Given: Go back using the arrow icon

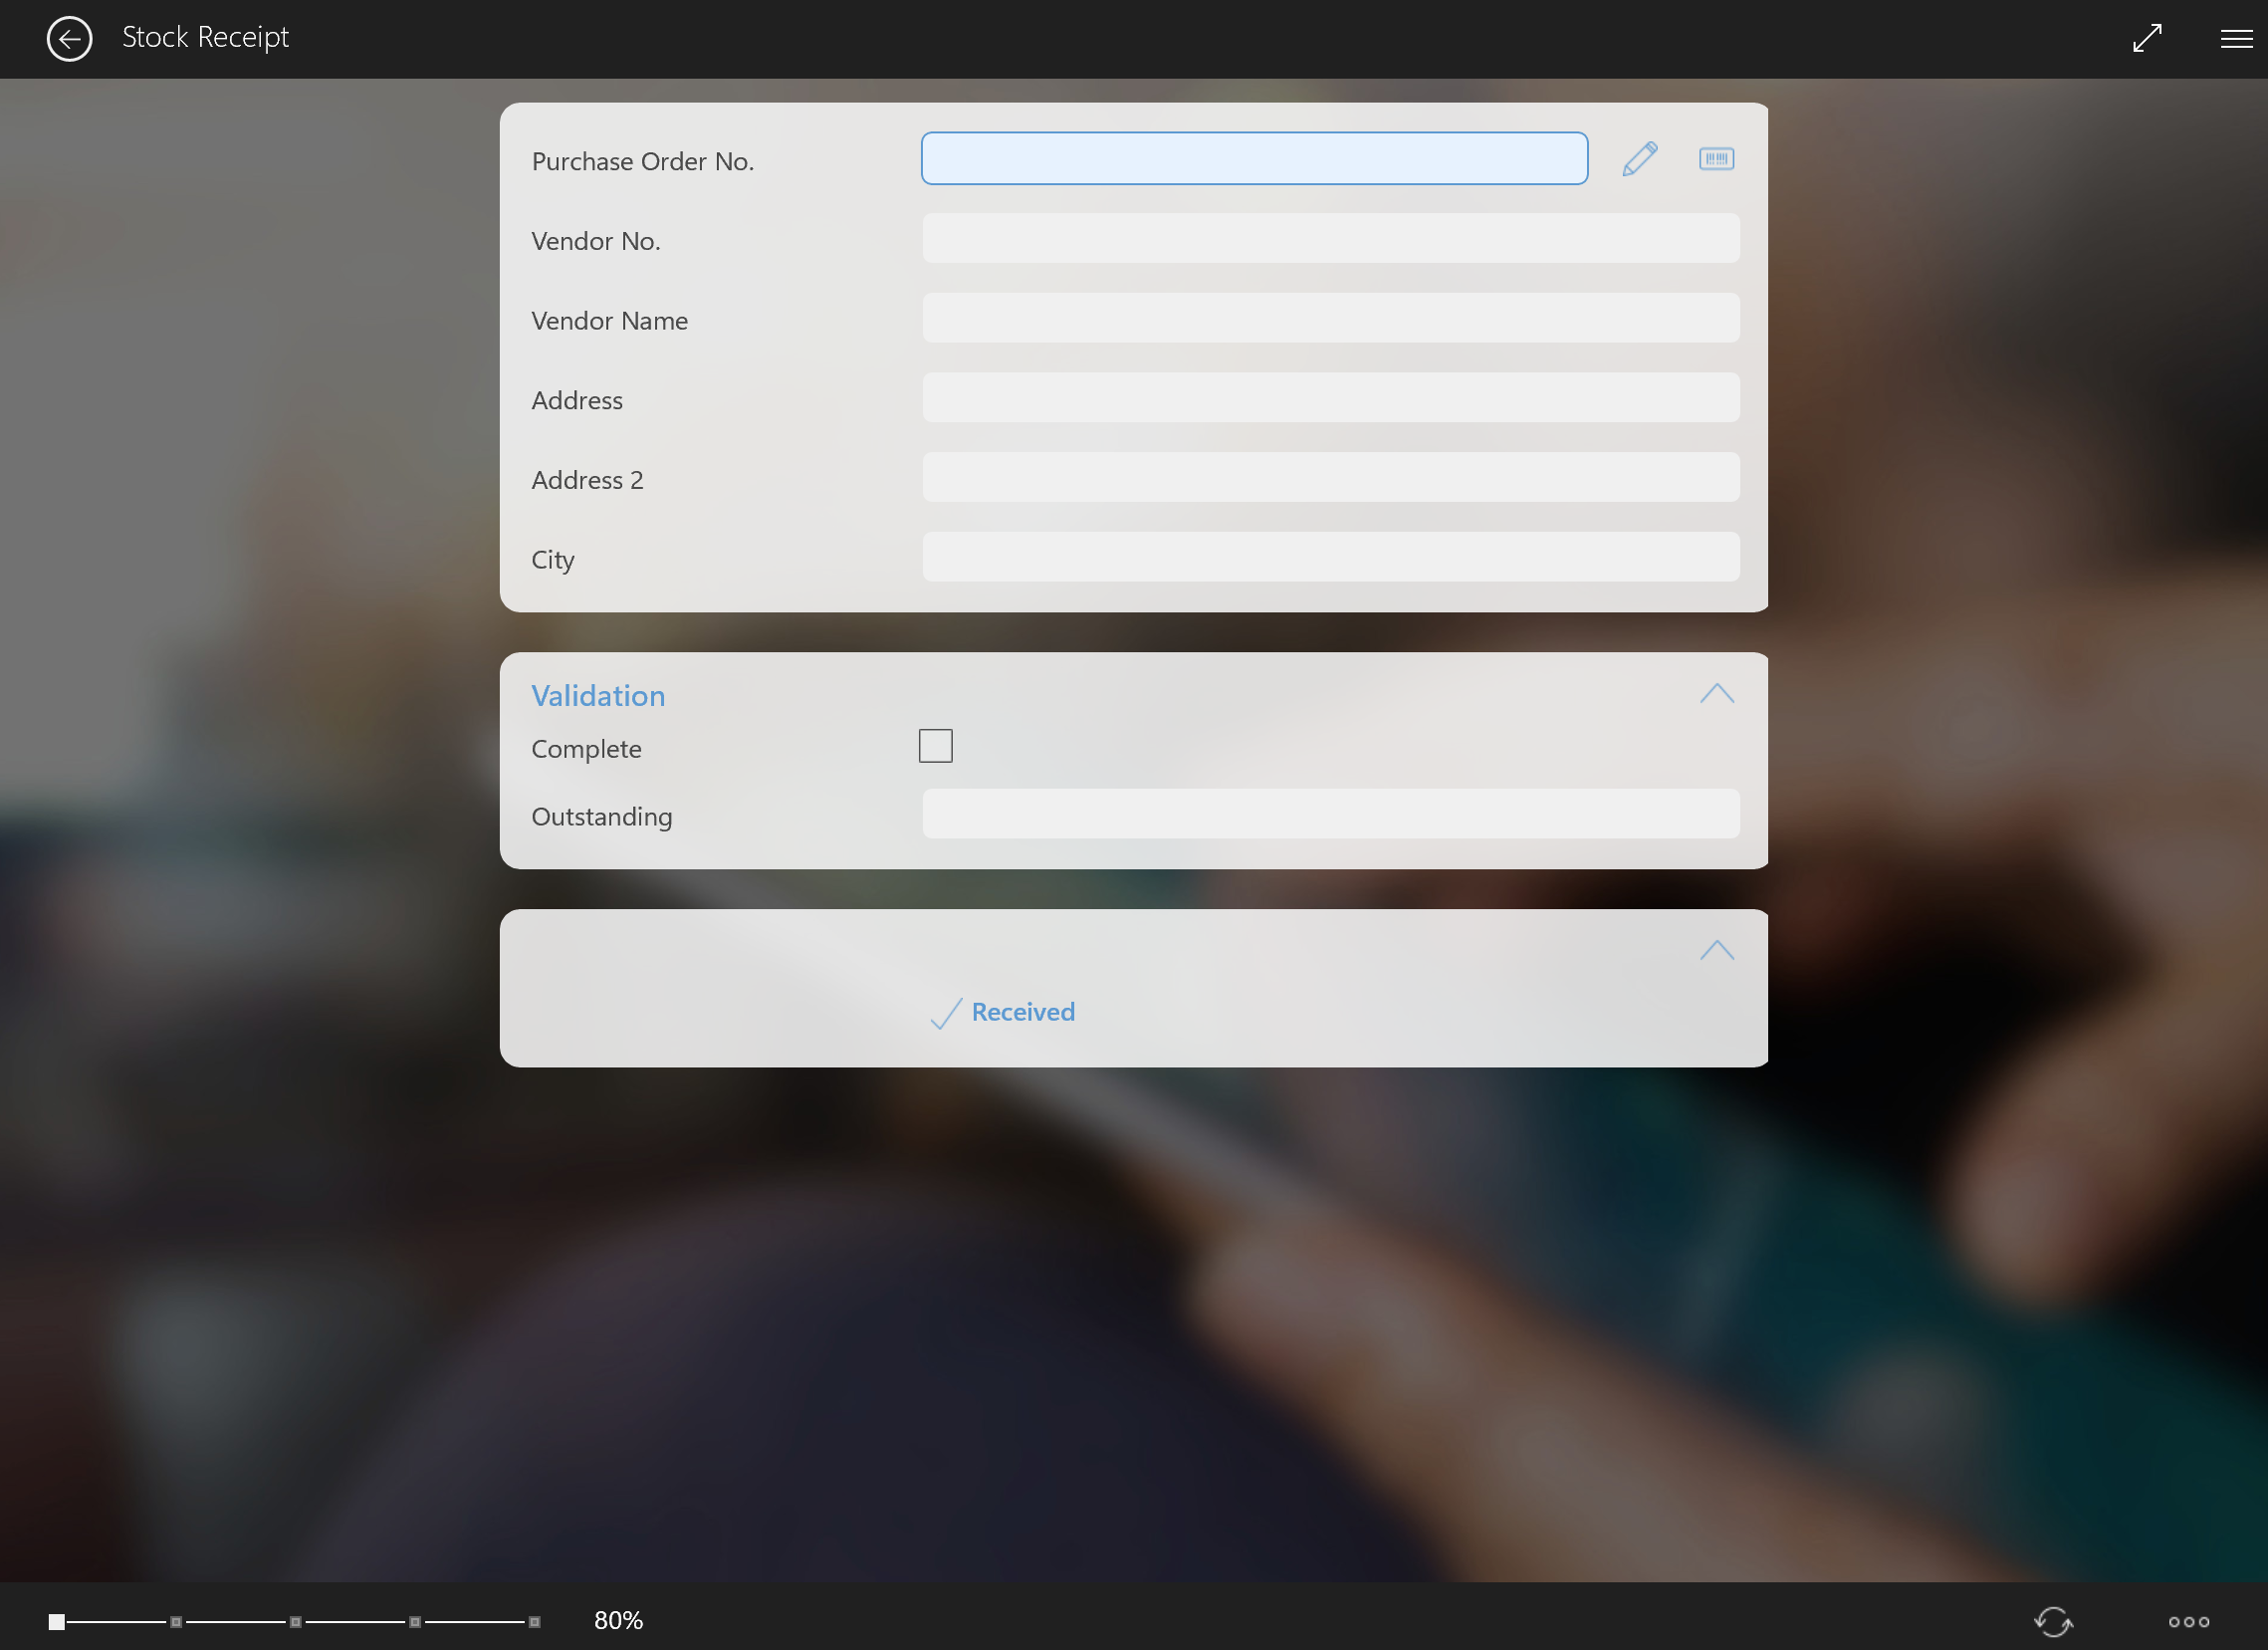Looking at the screenshot, I should 69,39.
